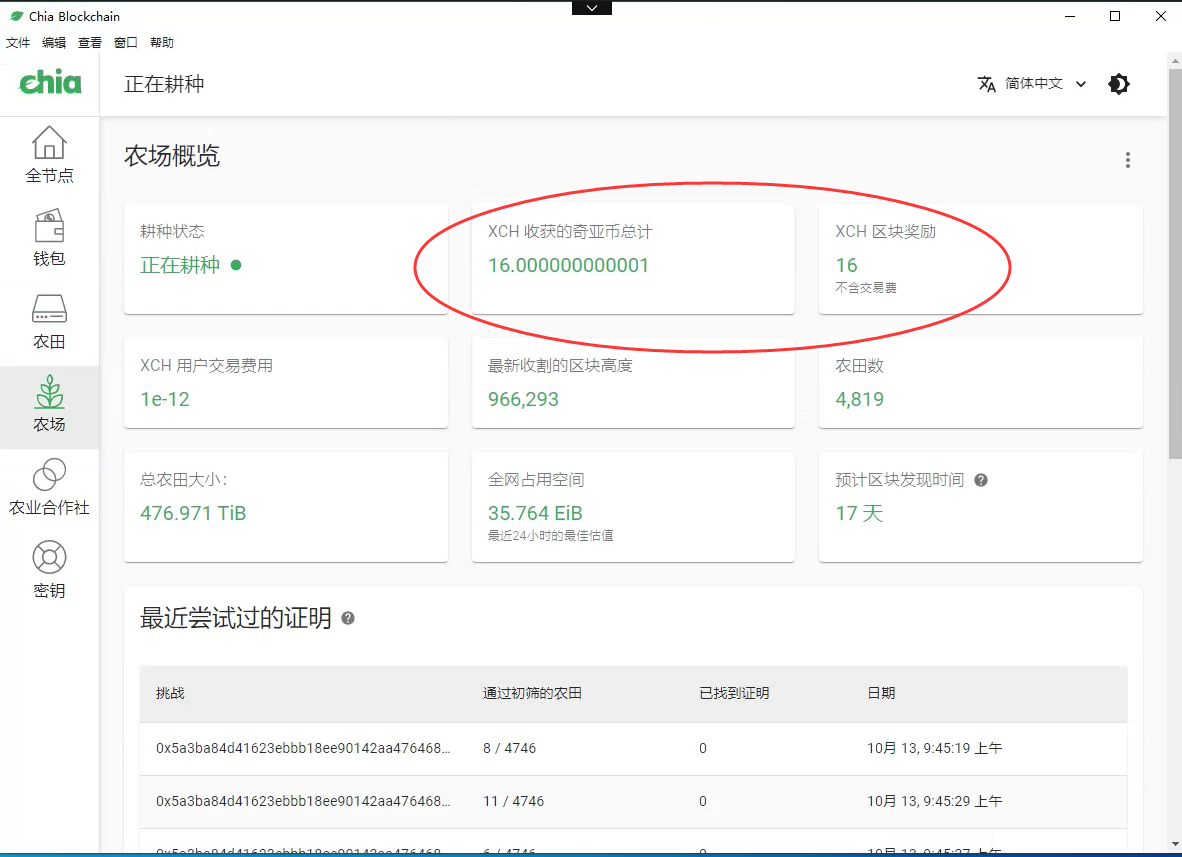Viewport: 1182px width, 857px height.
Task: Click the 挑战 column header
Action: [x=170, y=693]
